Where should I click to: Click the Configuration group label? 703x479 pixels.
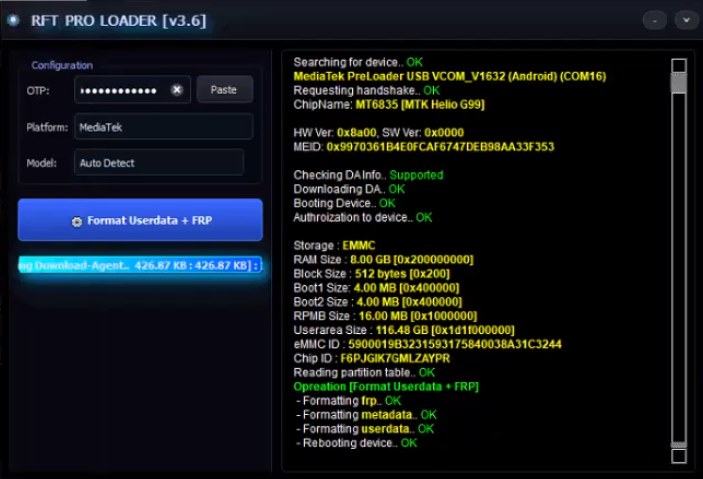pos(62,65)
